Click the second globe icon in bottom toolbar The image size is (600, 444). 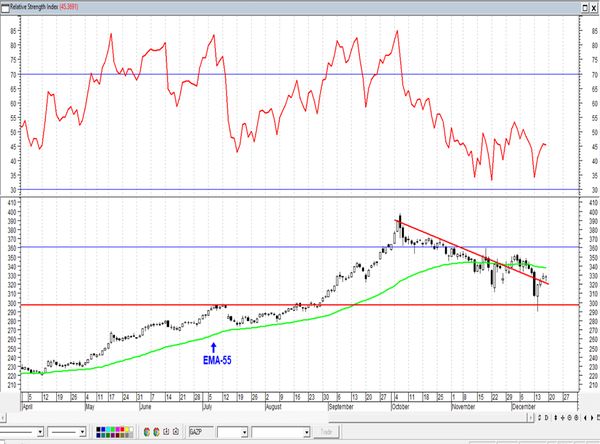[x=156, y=432]
